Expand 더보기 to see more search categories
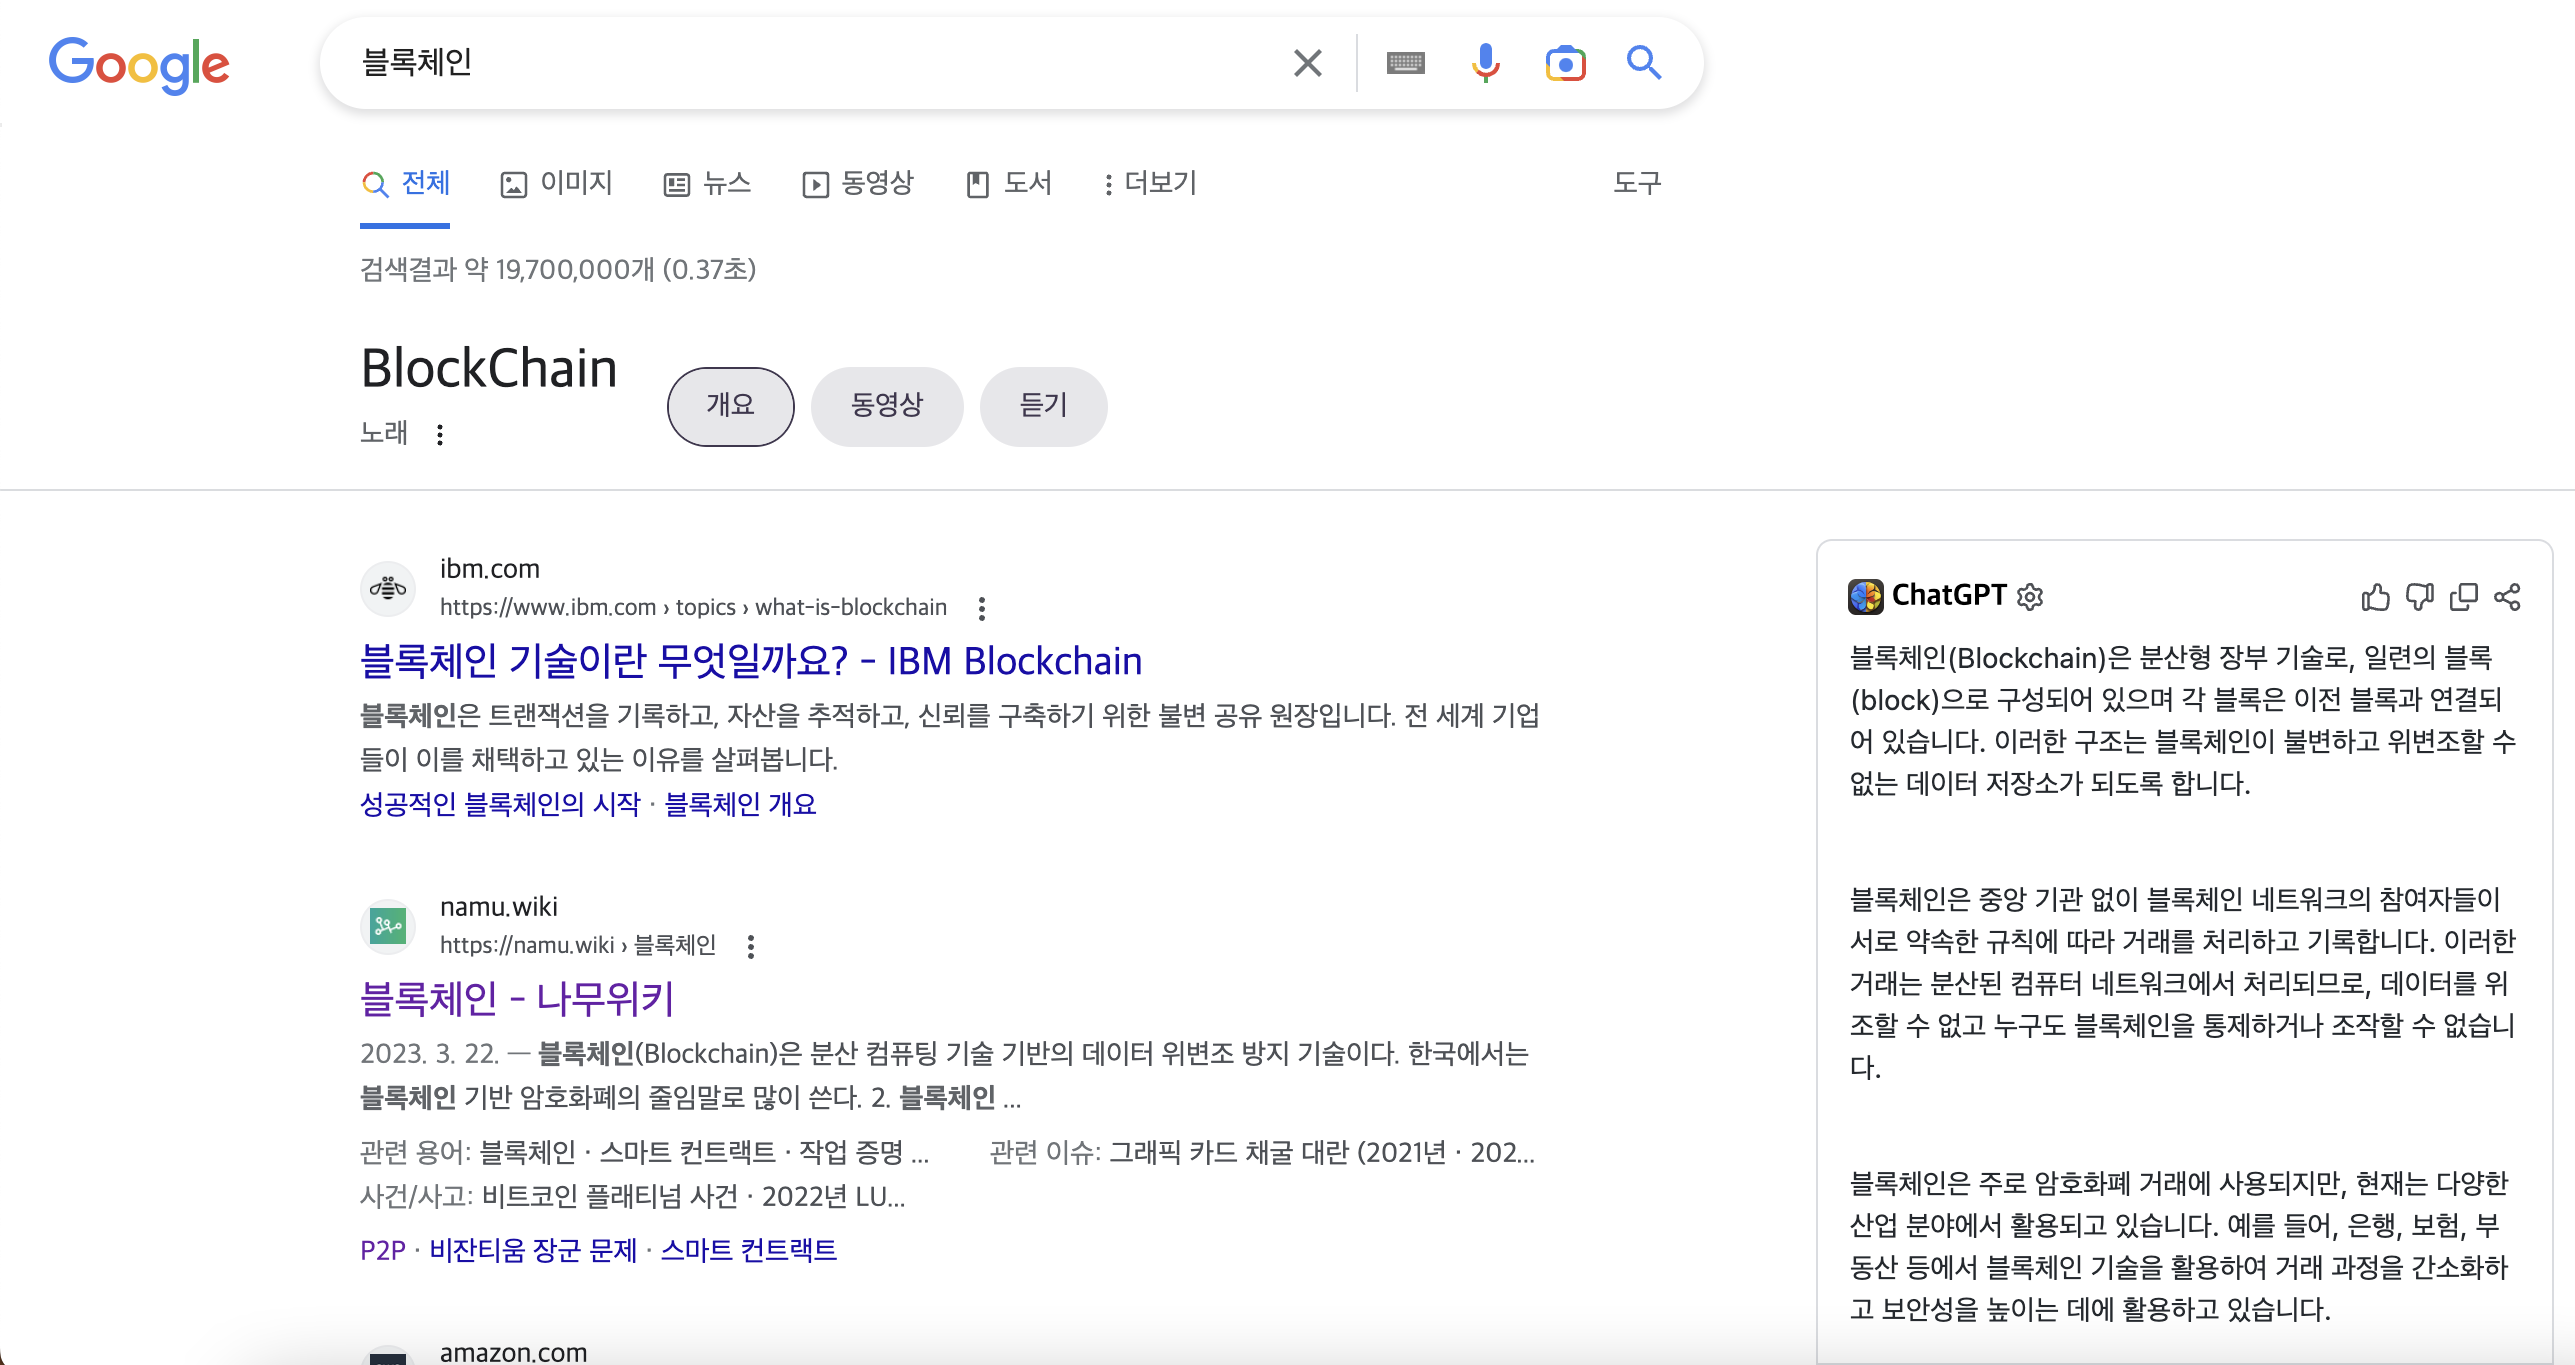2575x1365 pixels. tap(1150, 184)
